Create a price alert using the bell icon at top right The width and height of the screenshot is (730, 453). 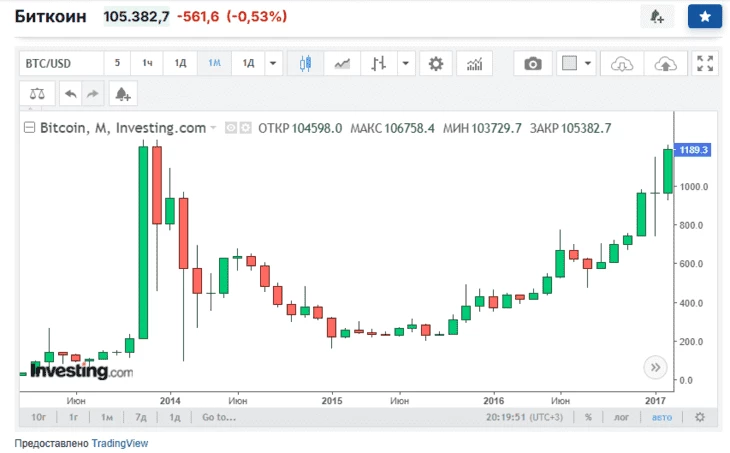click(x=656, y=17)
